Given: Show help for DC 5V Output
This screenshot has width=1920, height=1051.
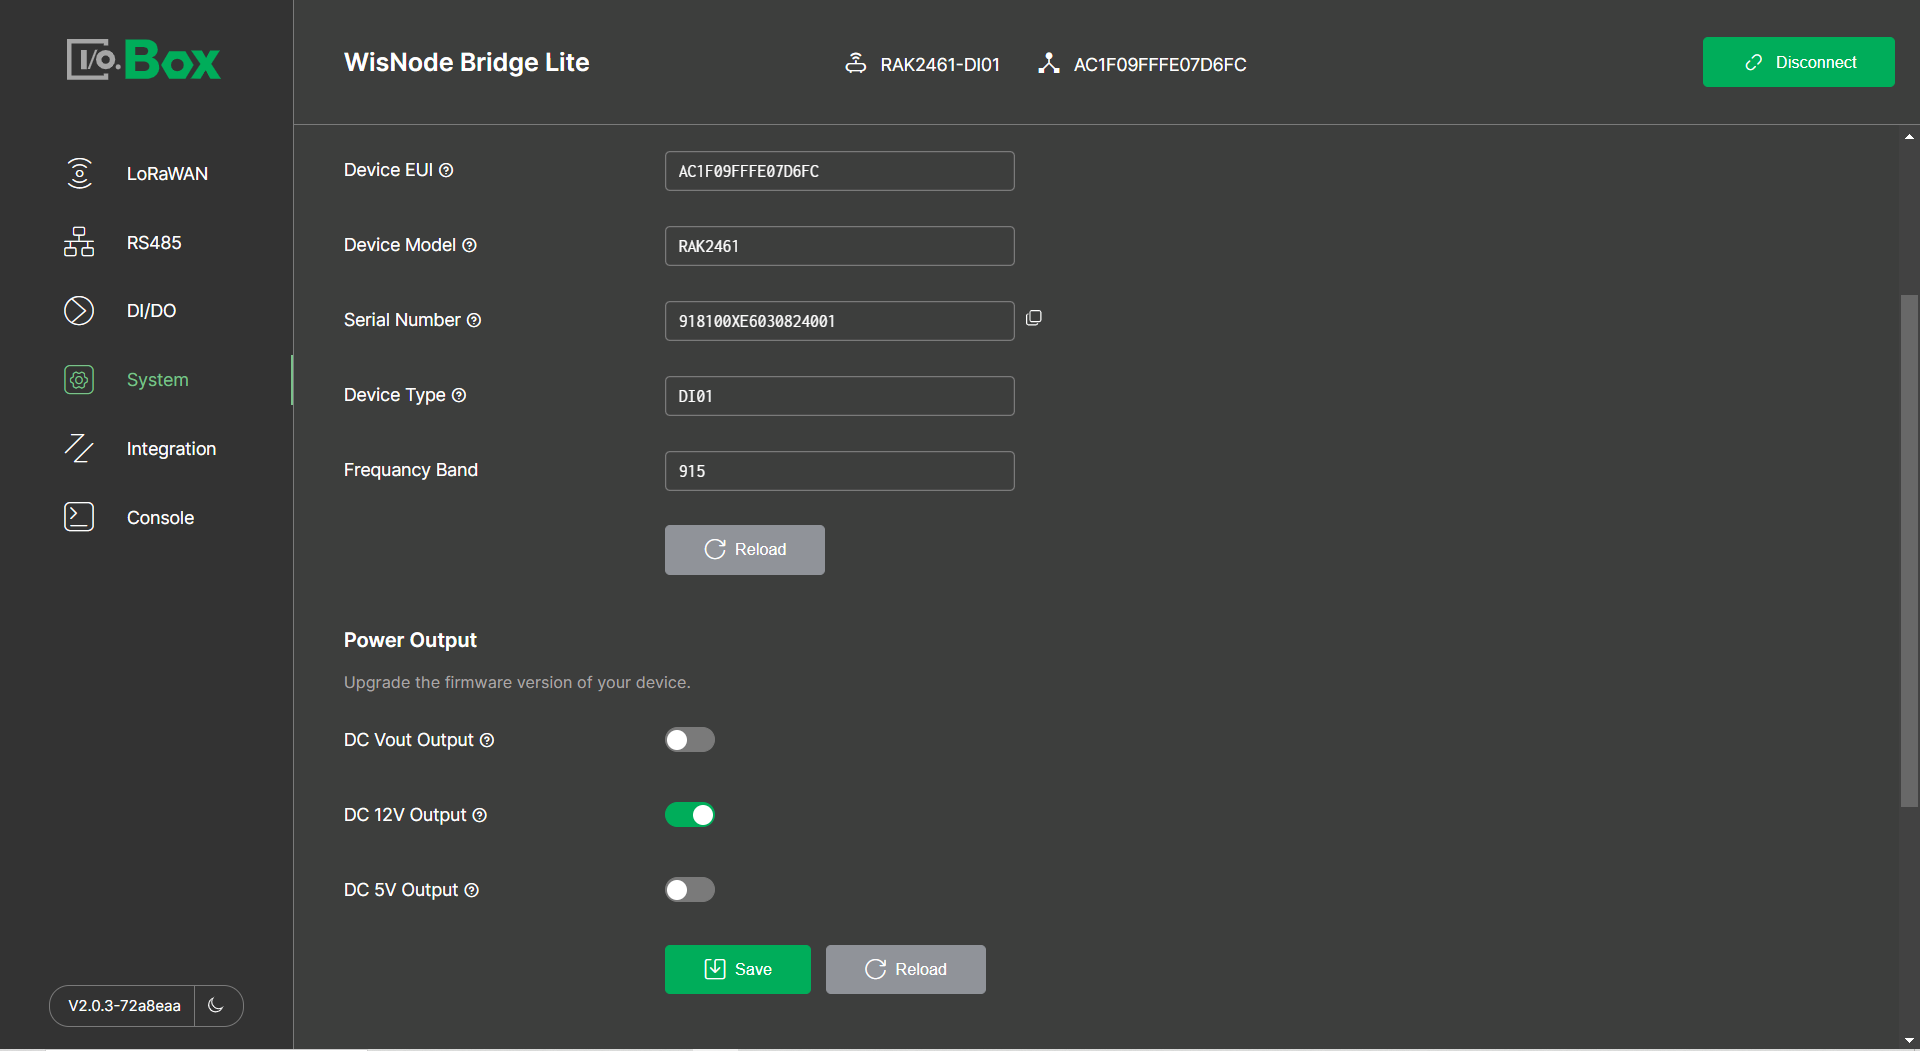Looking at the screenshot, I should pyautogui.click(x=472, y=890).
